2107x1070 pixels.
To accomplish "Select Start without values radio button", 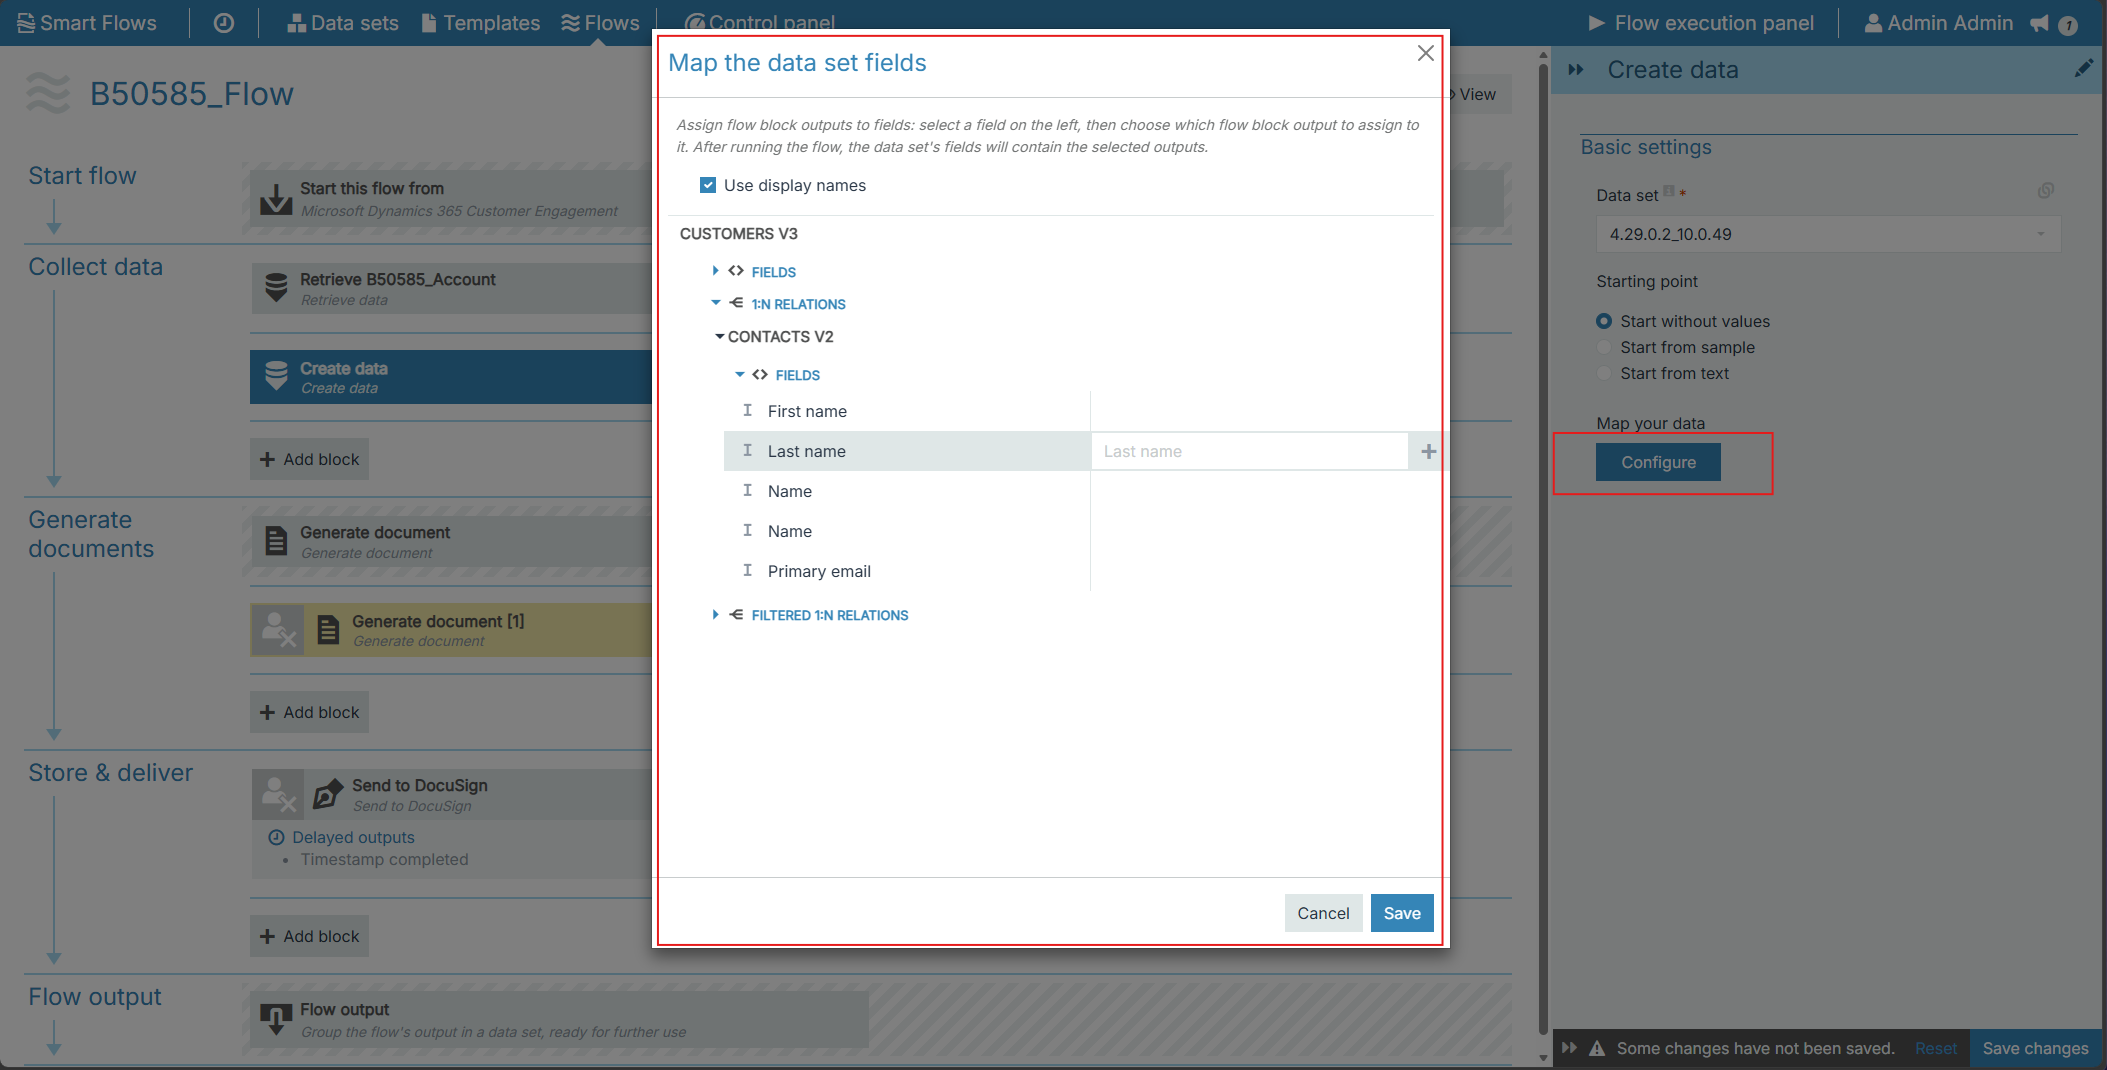I will (x=1604, y=321).
